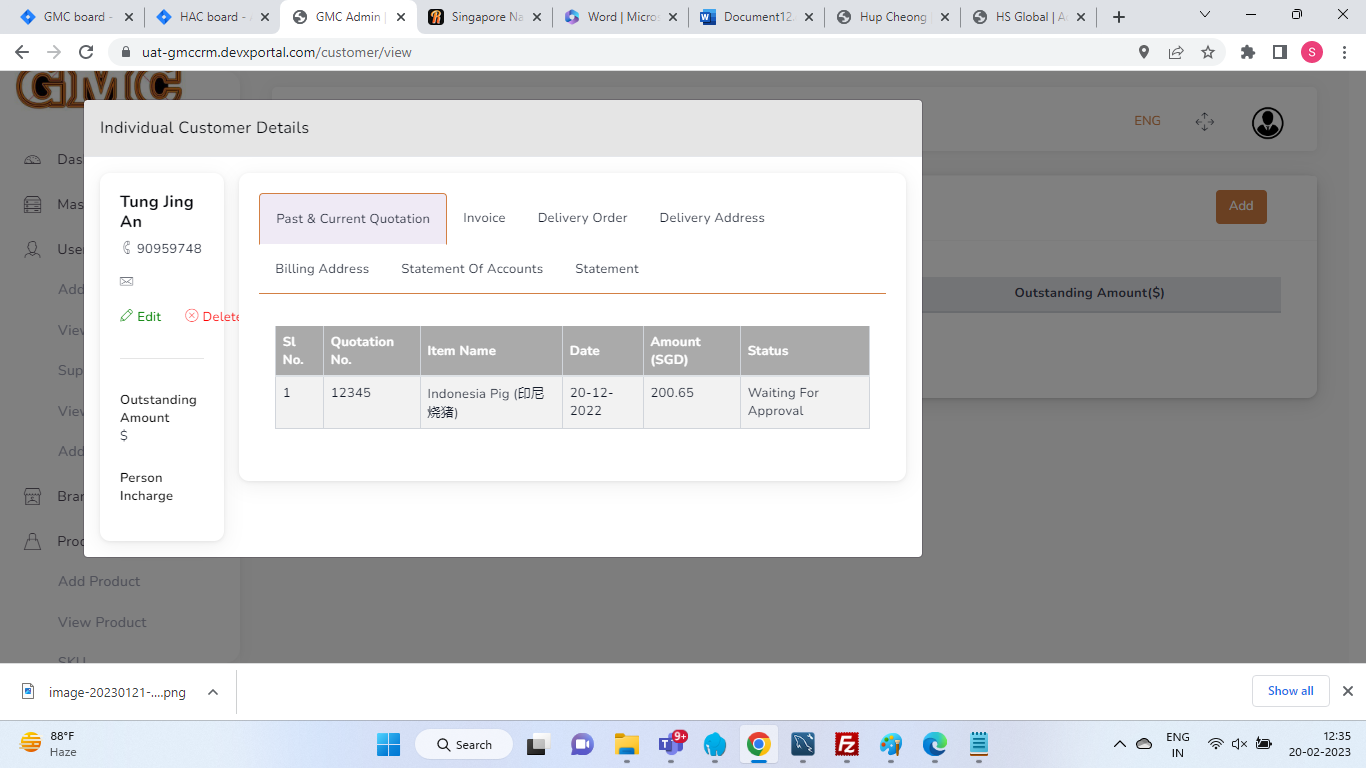Screen dimensions: 1366x768
Task: Click the Show all downloads button
Action: 1290,691
